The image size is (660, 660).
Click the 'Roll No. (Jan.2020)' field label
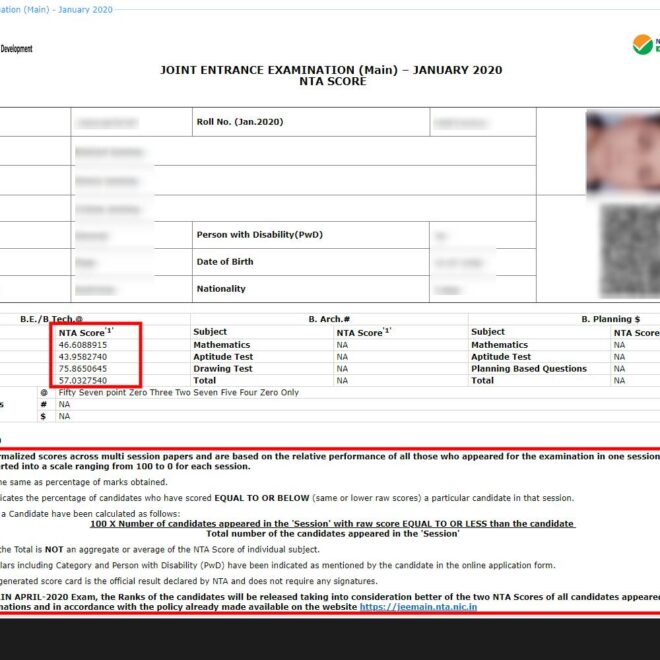pos(240,121)
